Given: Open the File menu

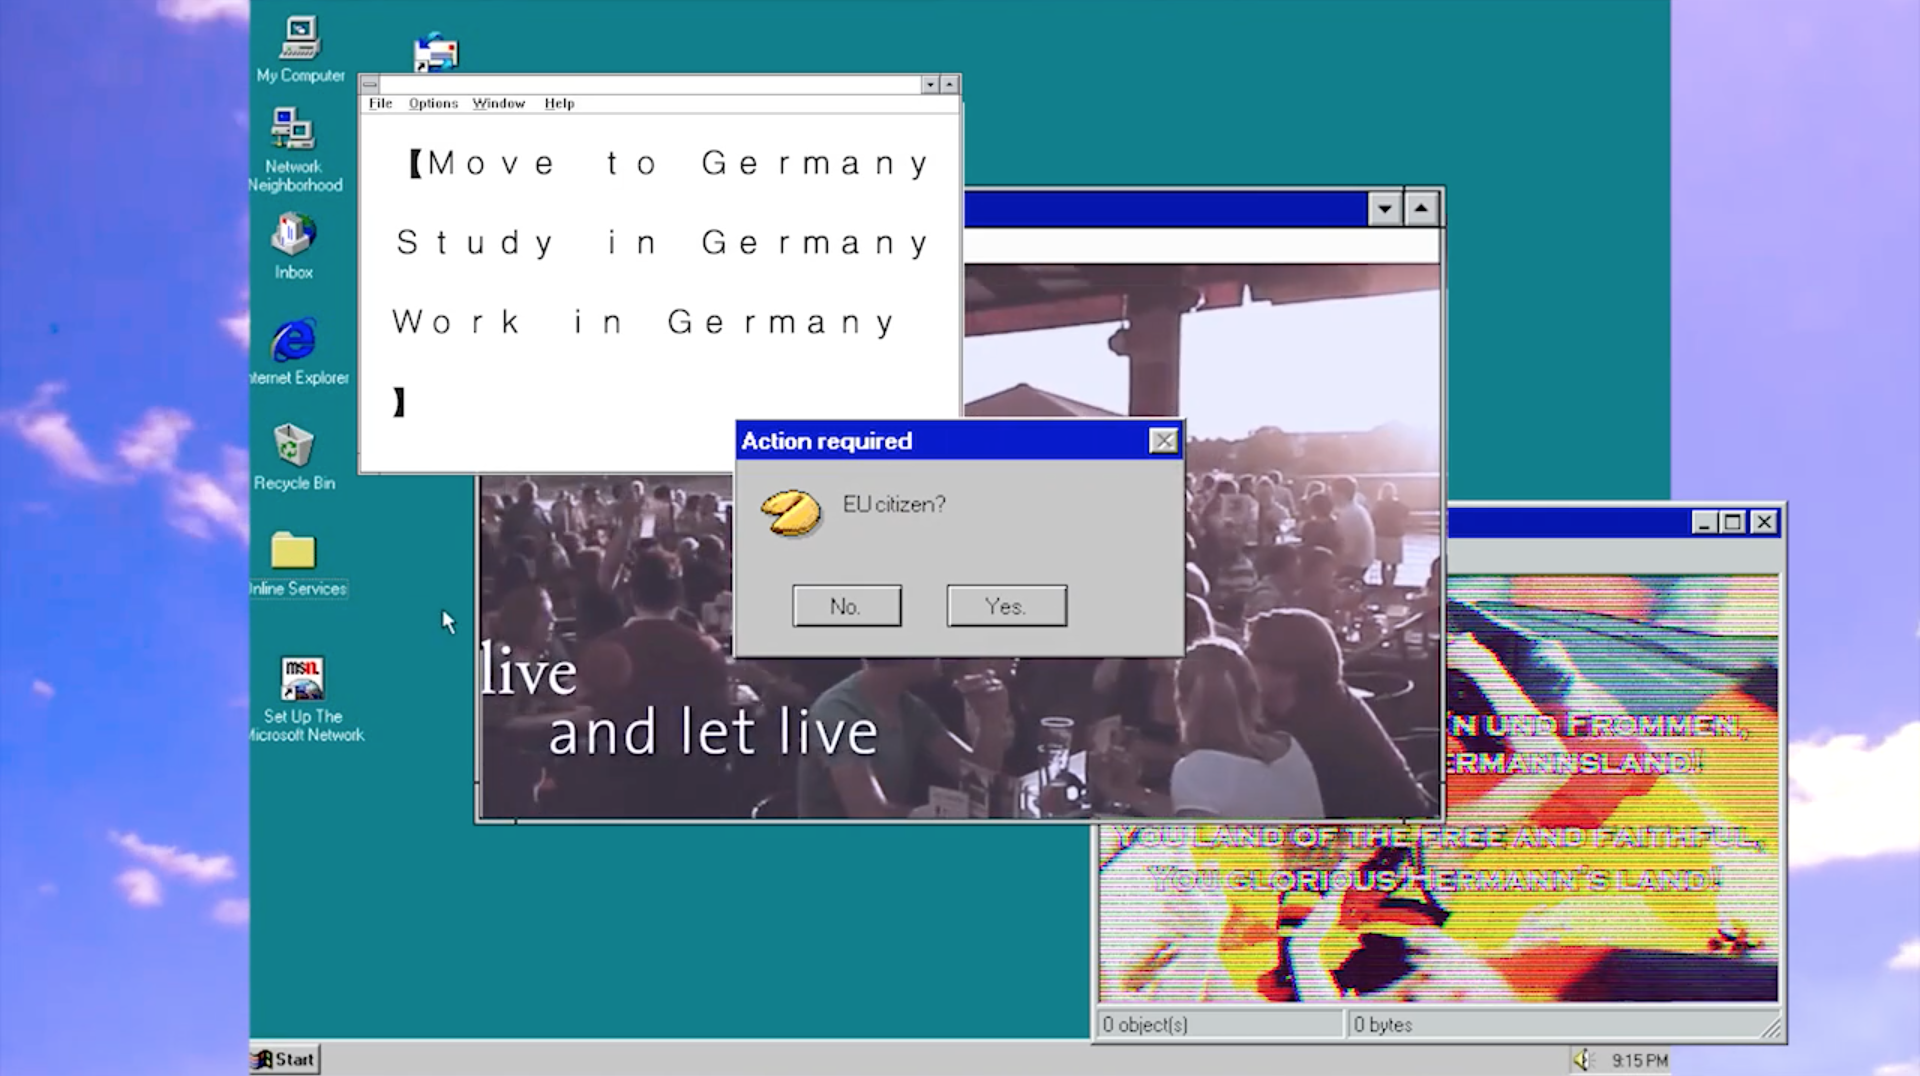Looking at the screenshot, I should tap(380, 103).
